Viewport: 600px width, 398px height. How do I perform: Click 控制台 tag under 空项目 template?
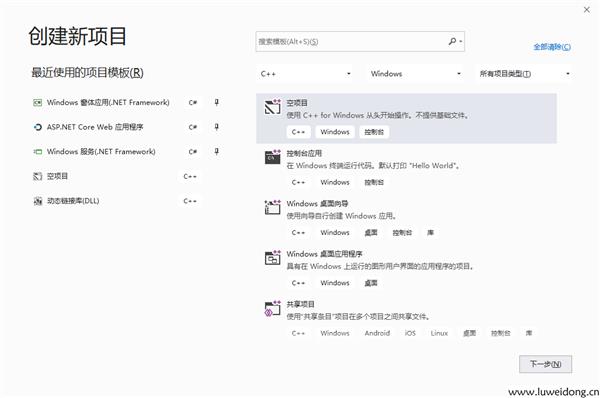[374, 132]
